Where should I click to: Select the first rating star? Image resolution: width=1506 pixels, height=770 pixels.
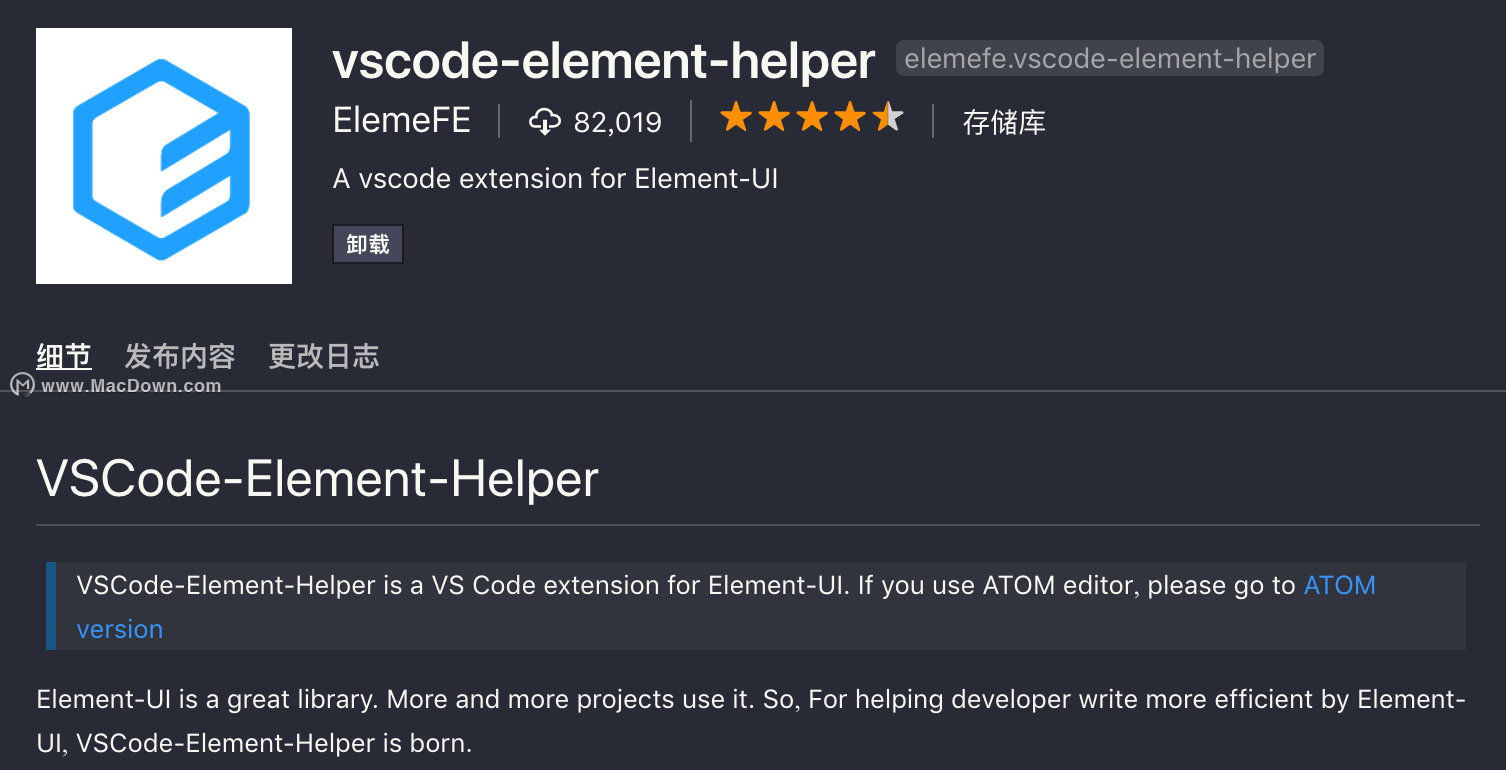736,118
